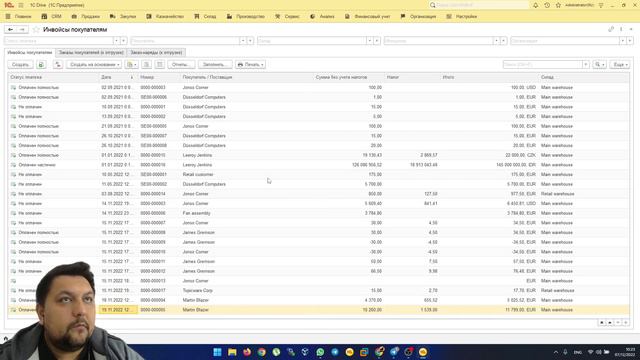Open the Производство section
Image resolution: width=640 pixels, height=360 pixels.
click(x=246, y=16)
